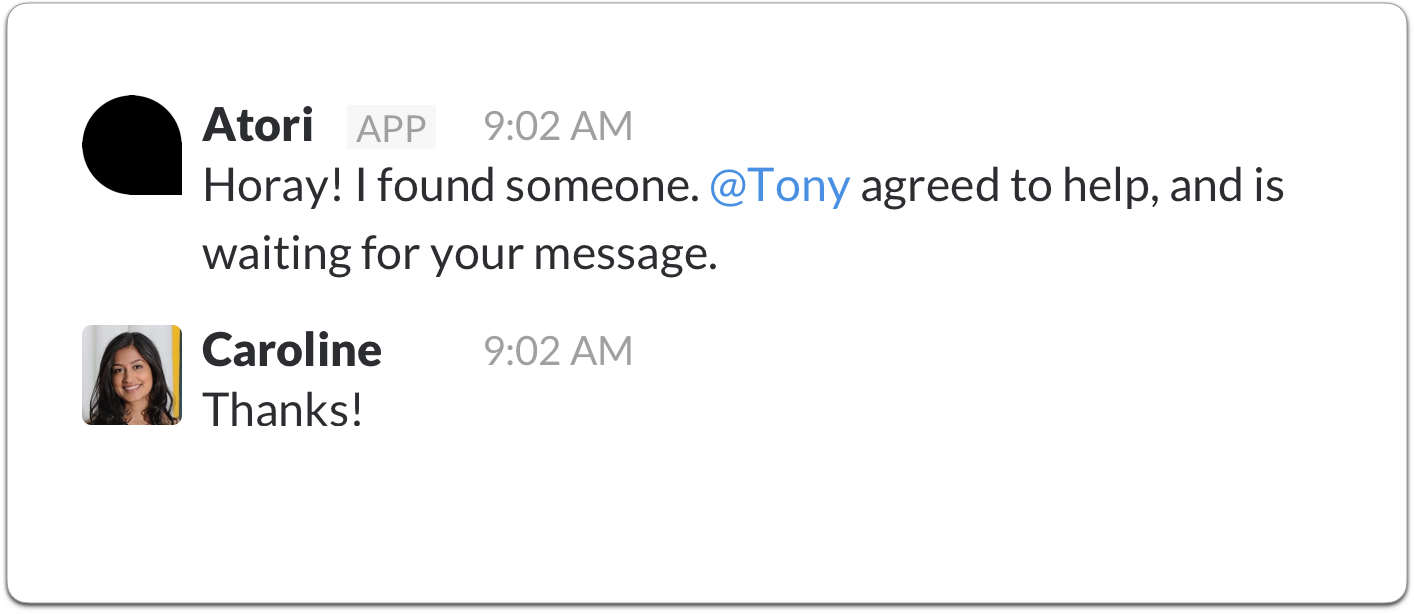Select Caroline's "Thanks!" message text
Viewport: 1414px width, 614px height.
tap(282, 410)
